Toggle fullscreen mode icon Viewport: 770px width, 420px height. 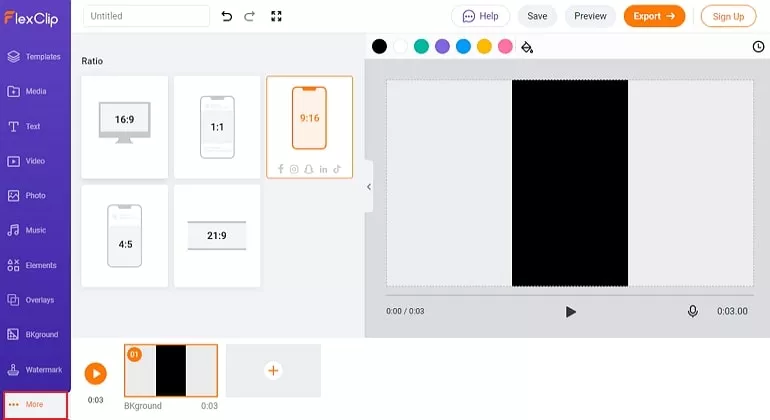point(276,16)
